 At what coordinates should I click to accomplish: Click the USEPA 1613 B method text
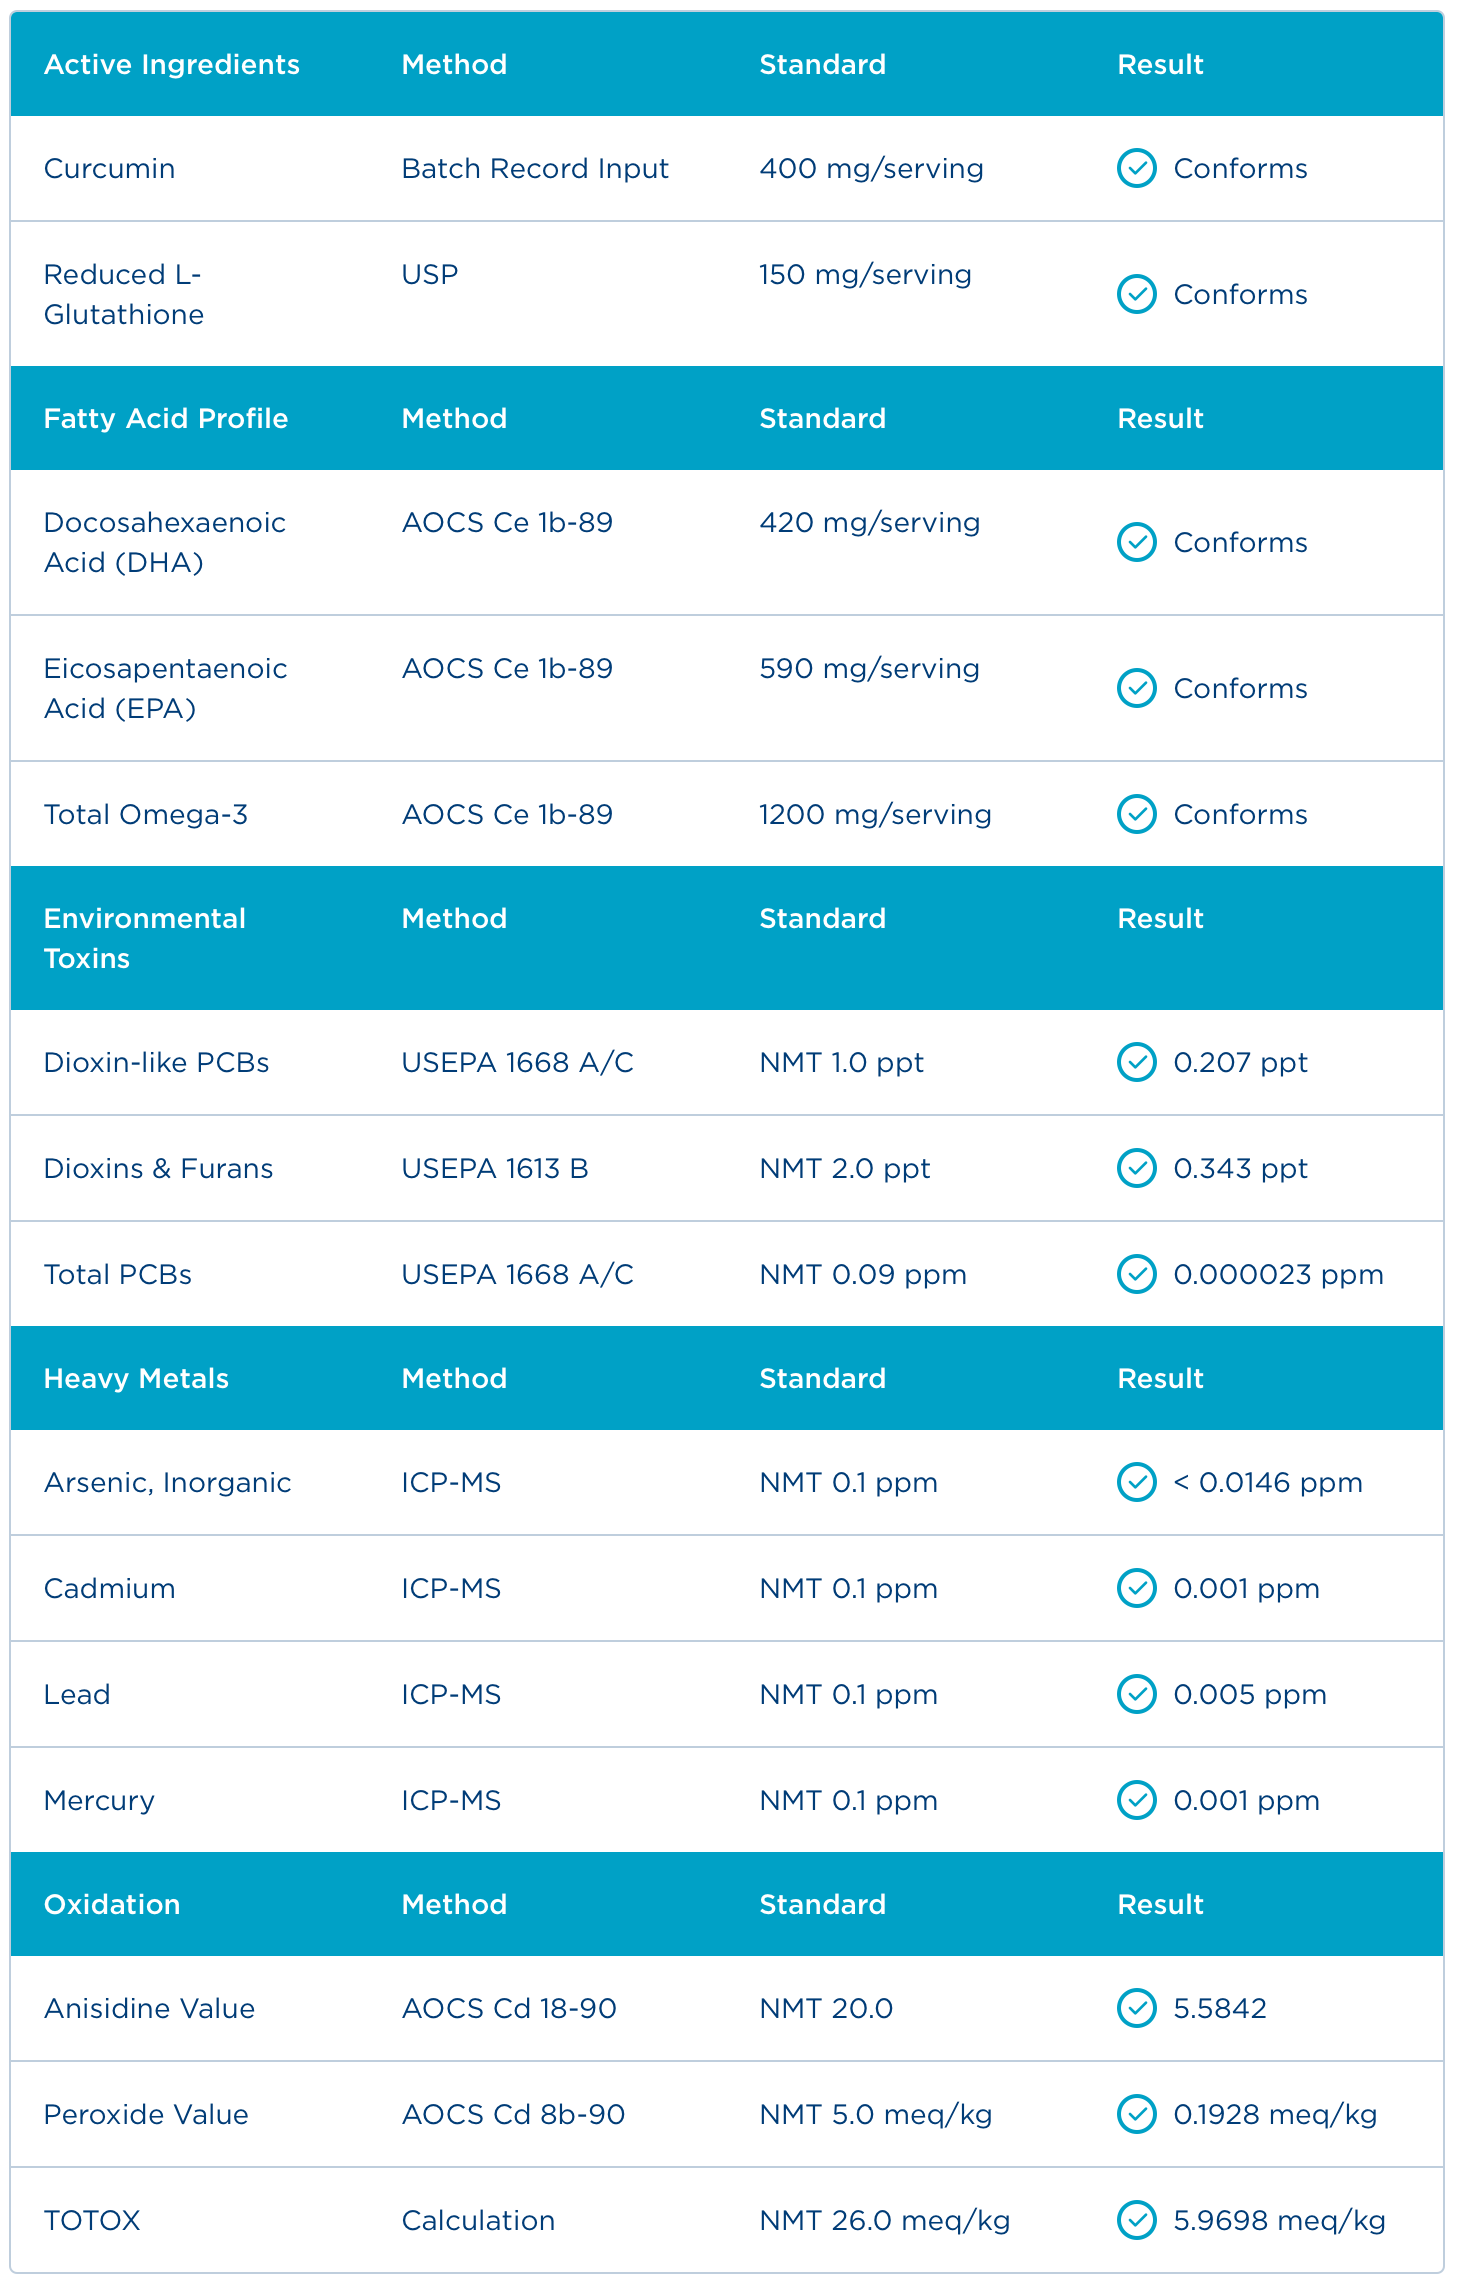pos(495,1168)
